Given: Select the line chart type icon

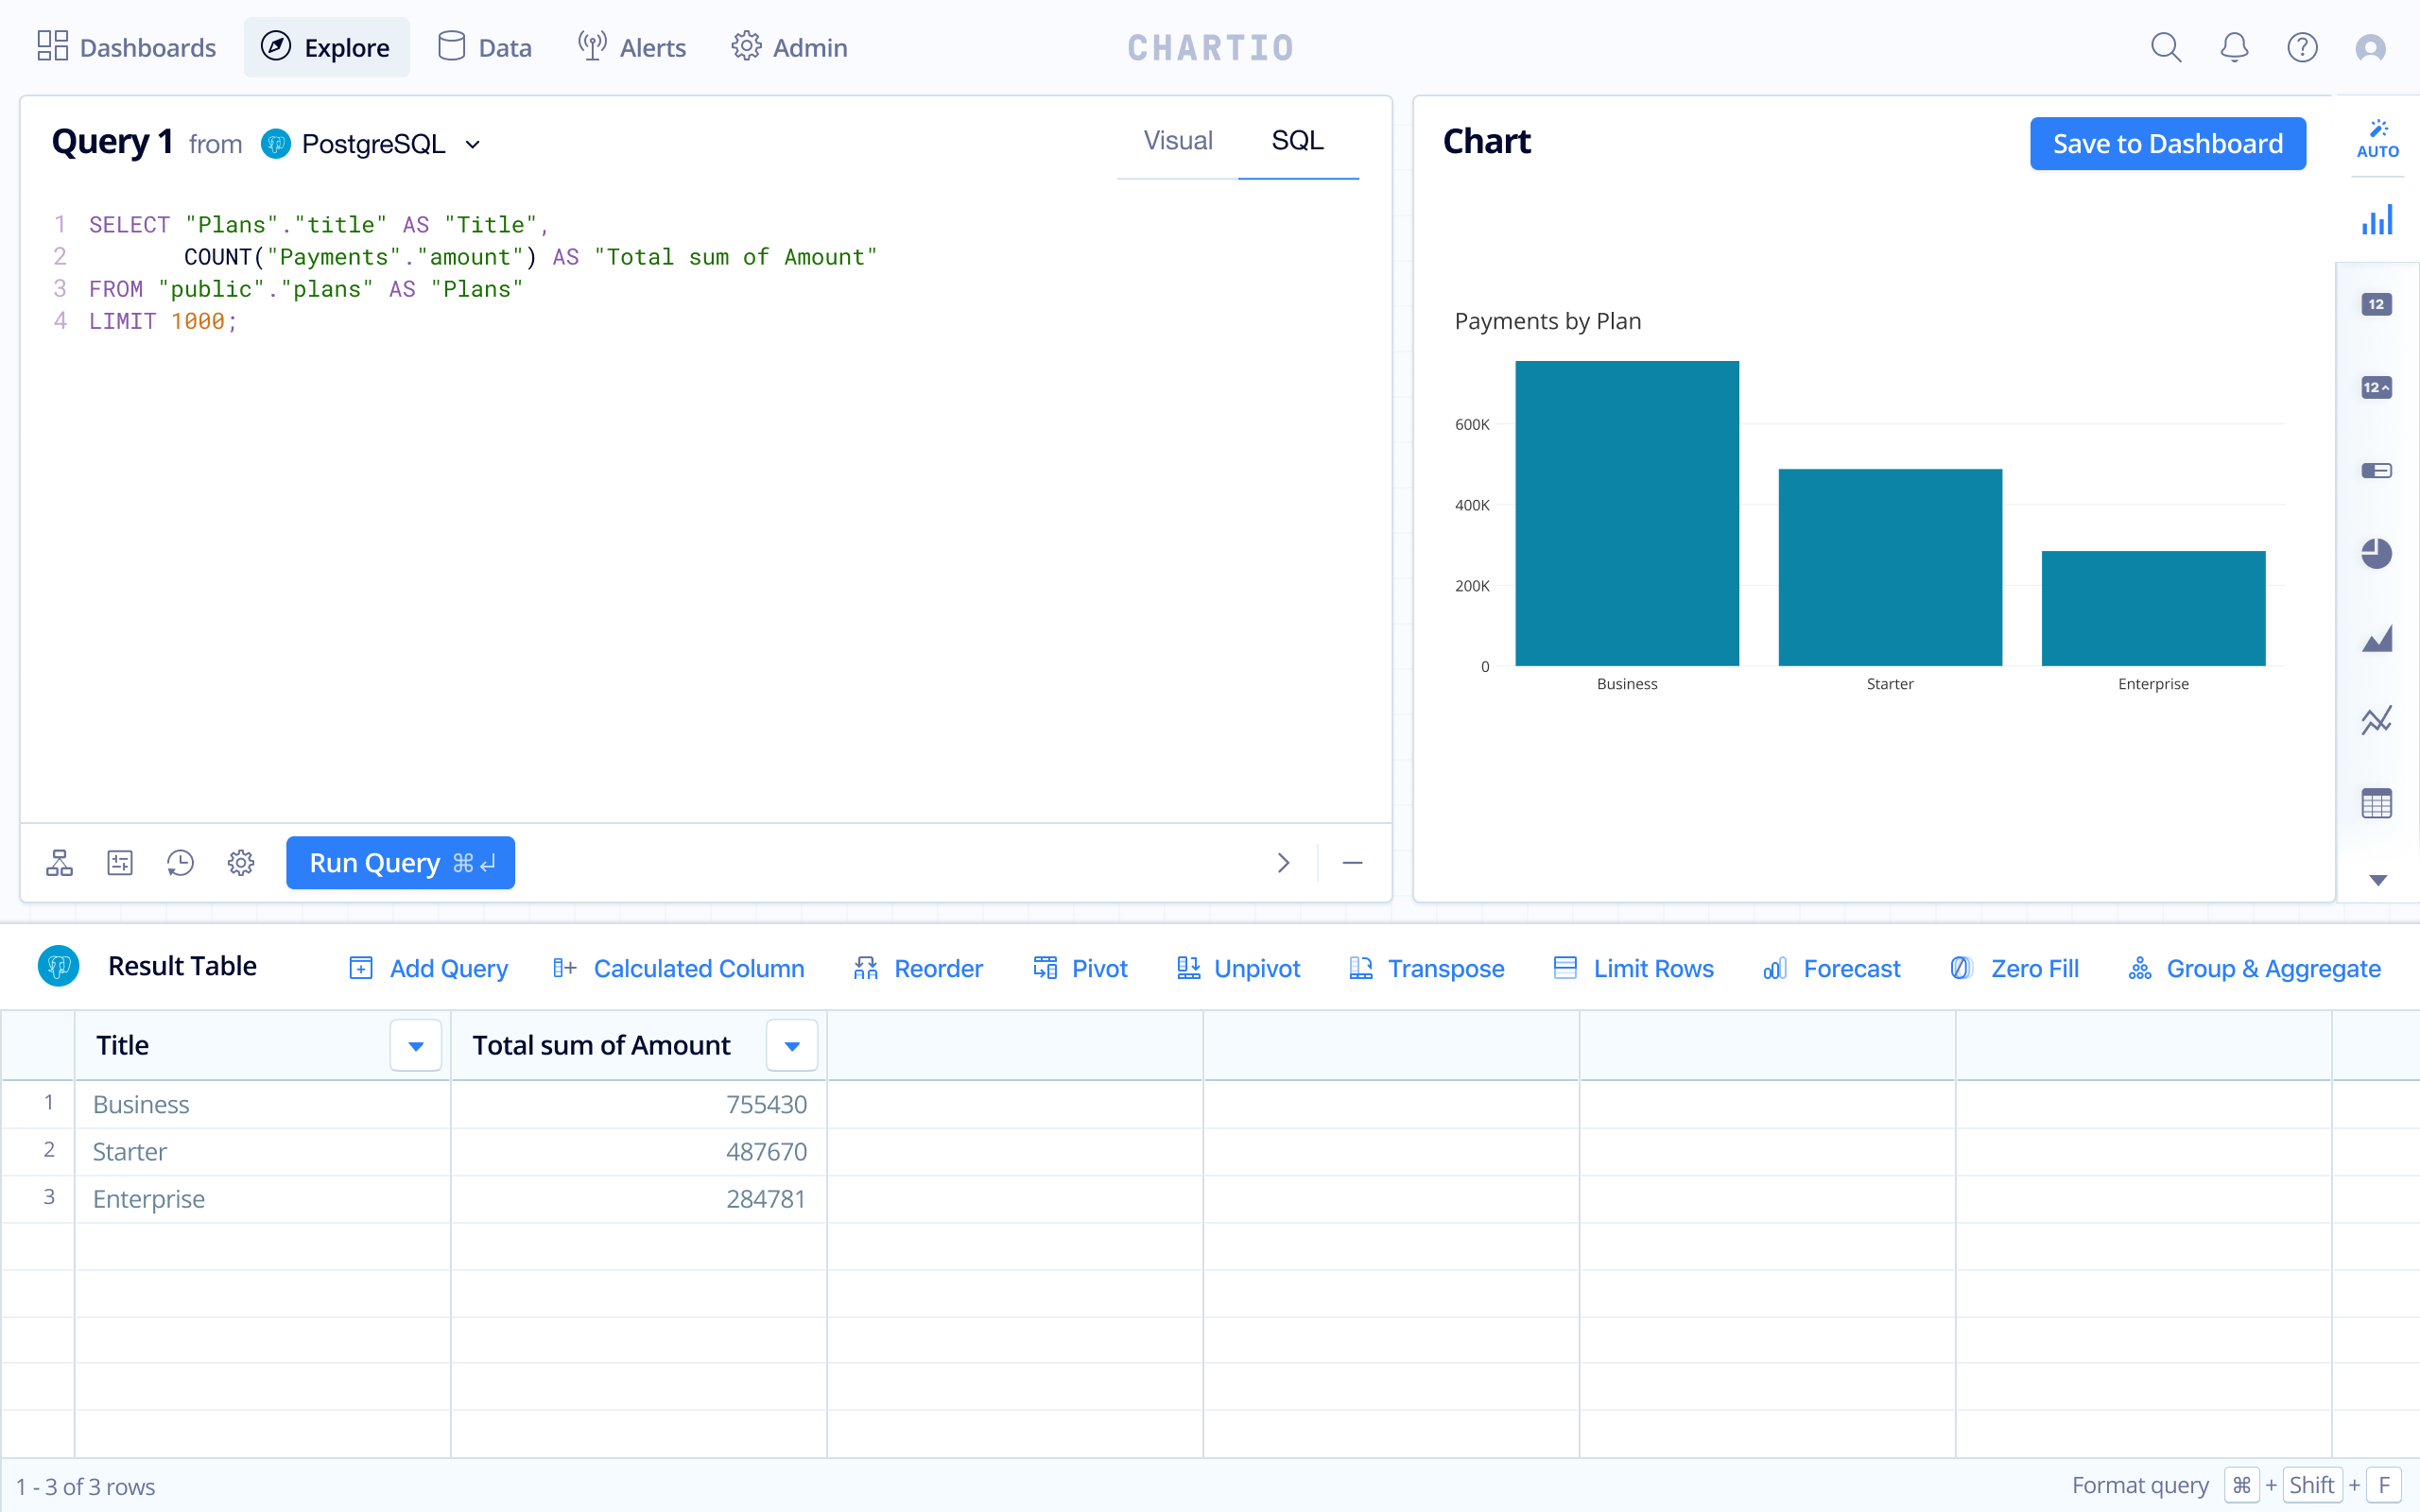Looking at the screenshot, I should pyautogui.click(x=2376, y=720).
